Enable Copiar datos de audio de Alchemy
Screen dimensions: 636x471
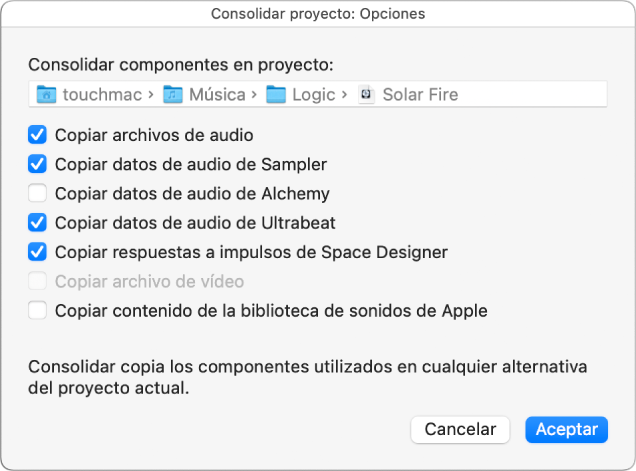[x=38, y=193]
